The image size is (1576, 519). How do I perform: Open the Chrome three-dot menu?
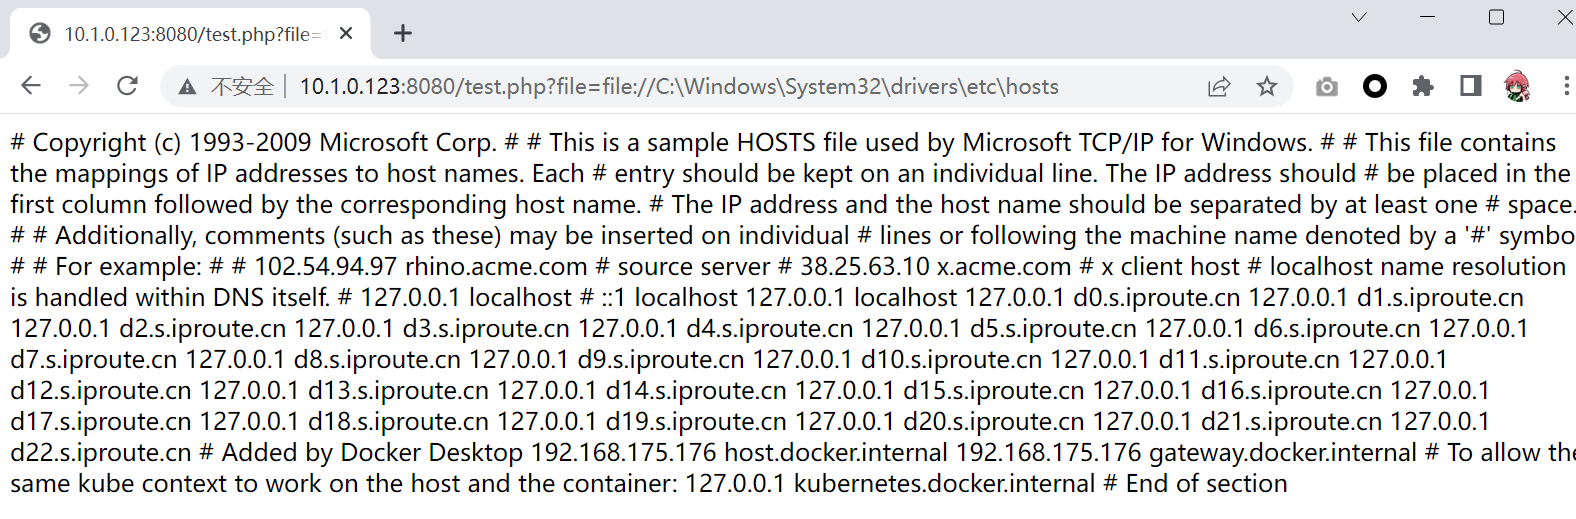coord(1566,87)
